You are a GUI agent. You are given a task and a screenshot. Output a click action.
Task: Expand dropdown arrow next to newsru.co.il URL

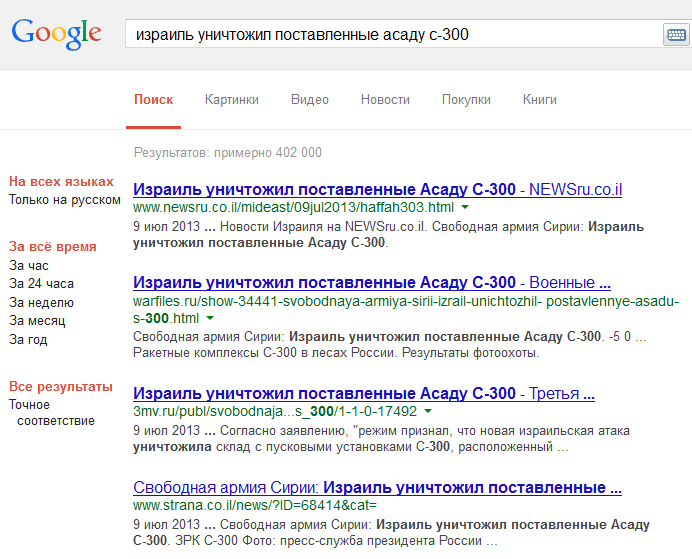(465, 207)
